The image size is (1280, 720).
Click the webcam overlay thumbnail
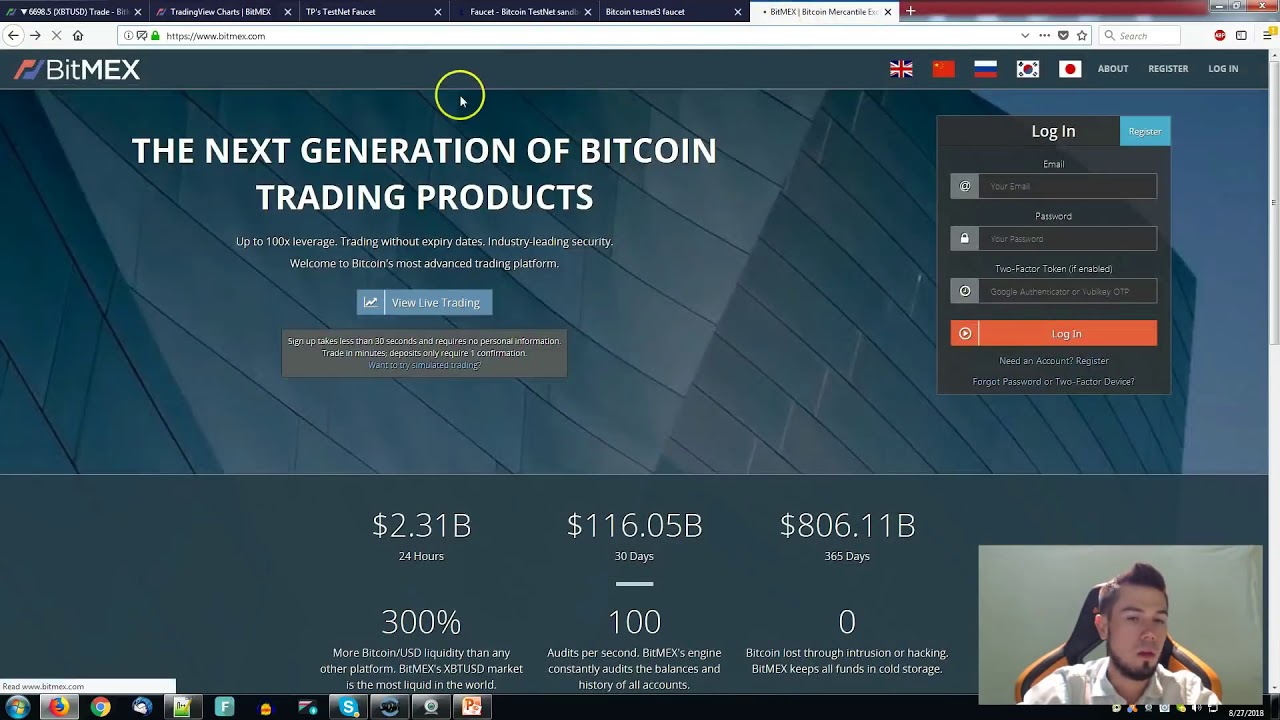point(1120,625)
